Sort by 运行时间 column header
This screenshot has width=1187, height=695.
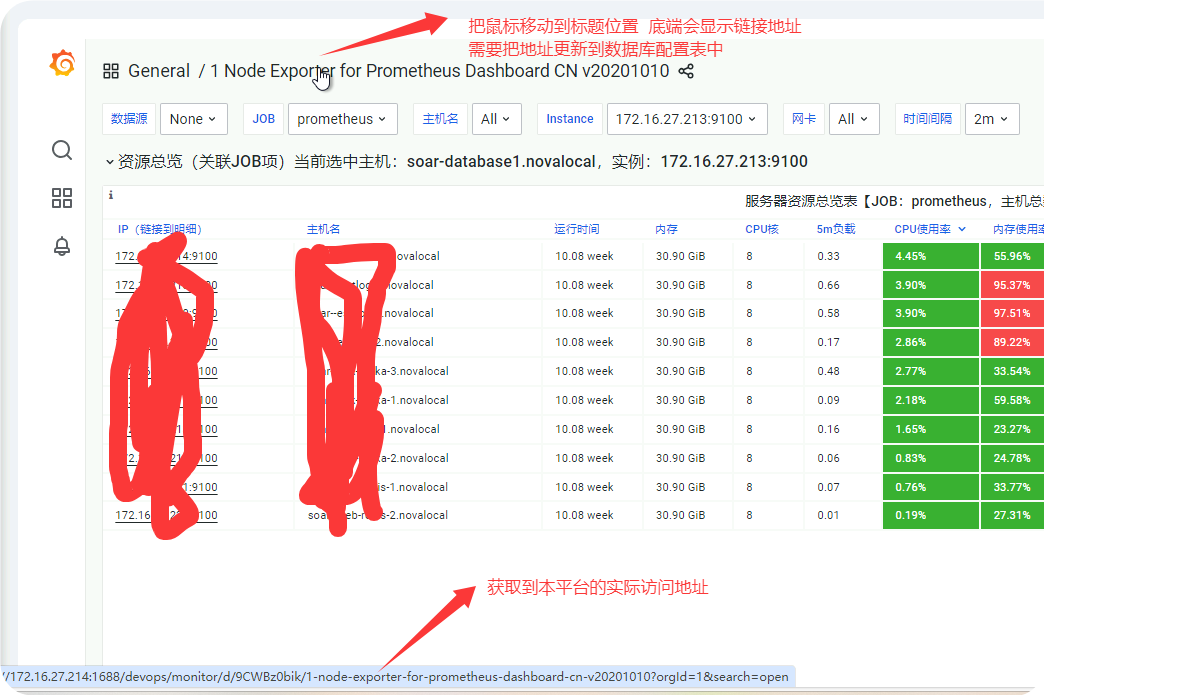pyautogui.click(x=577, y=229)
